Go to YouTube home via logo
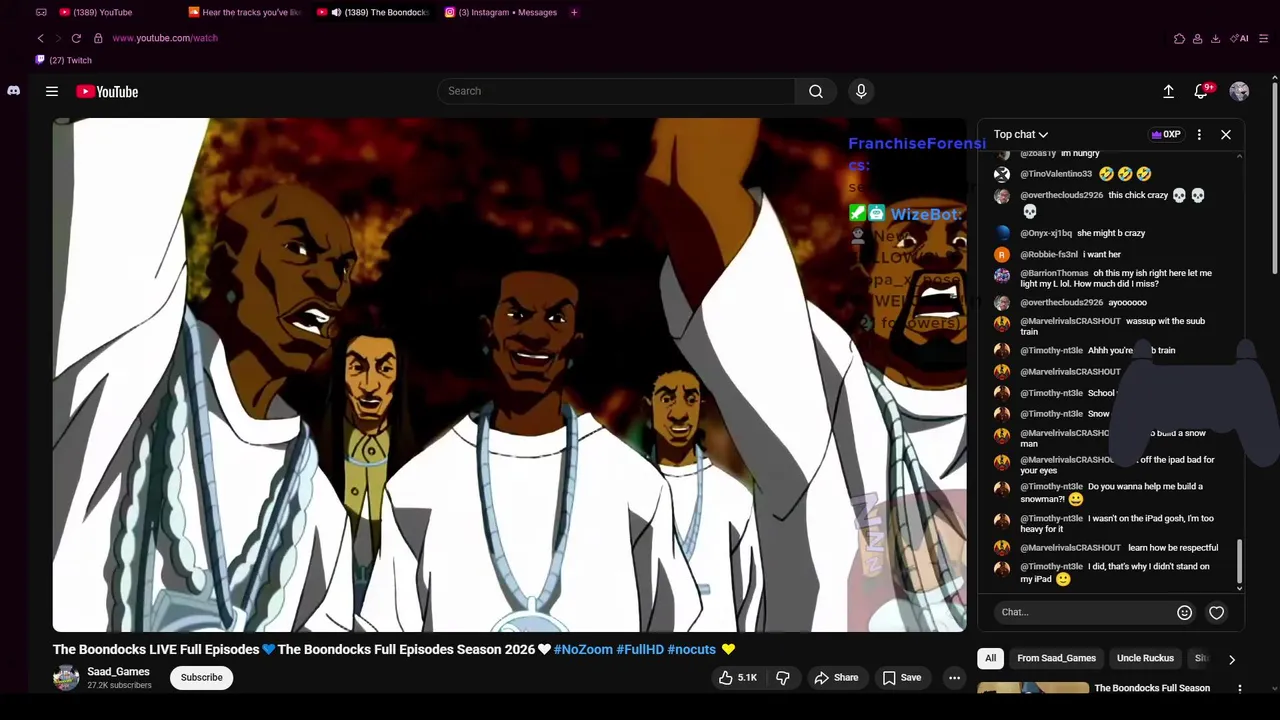This screenshot has width=1280, height=720. pyautogui.click(x=107, y=91)
